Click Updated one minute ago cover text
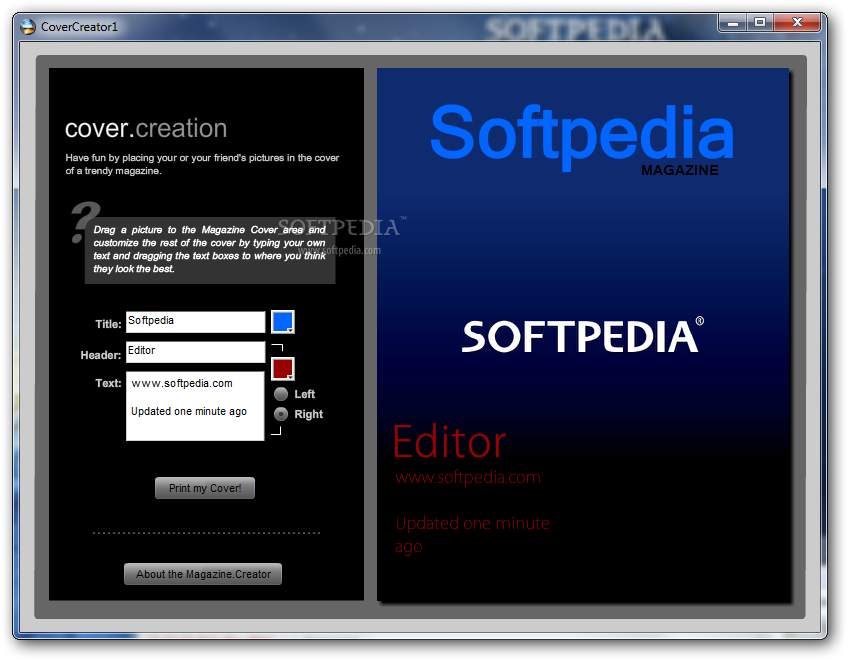 point(472,534)
